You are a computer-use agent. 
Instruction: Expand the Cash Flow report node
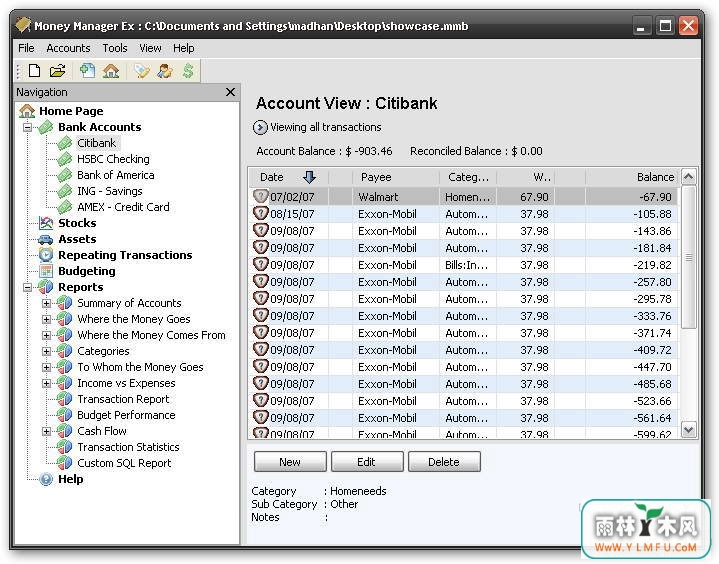(46, 431)
